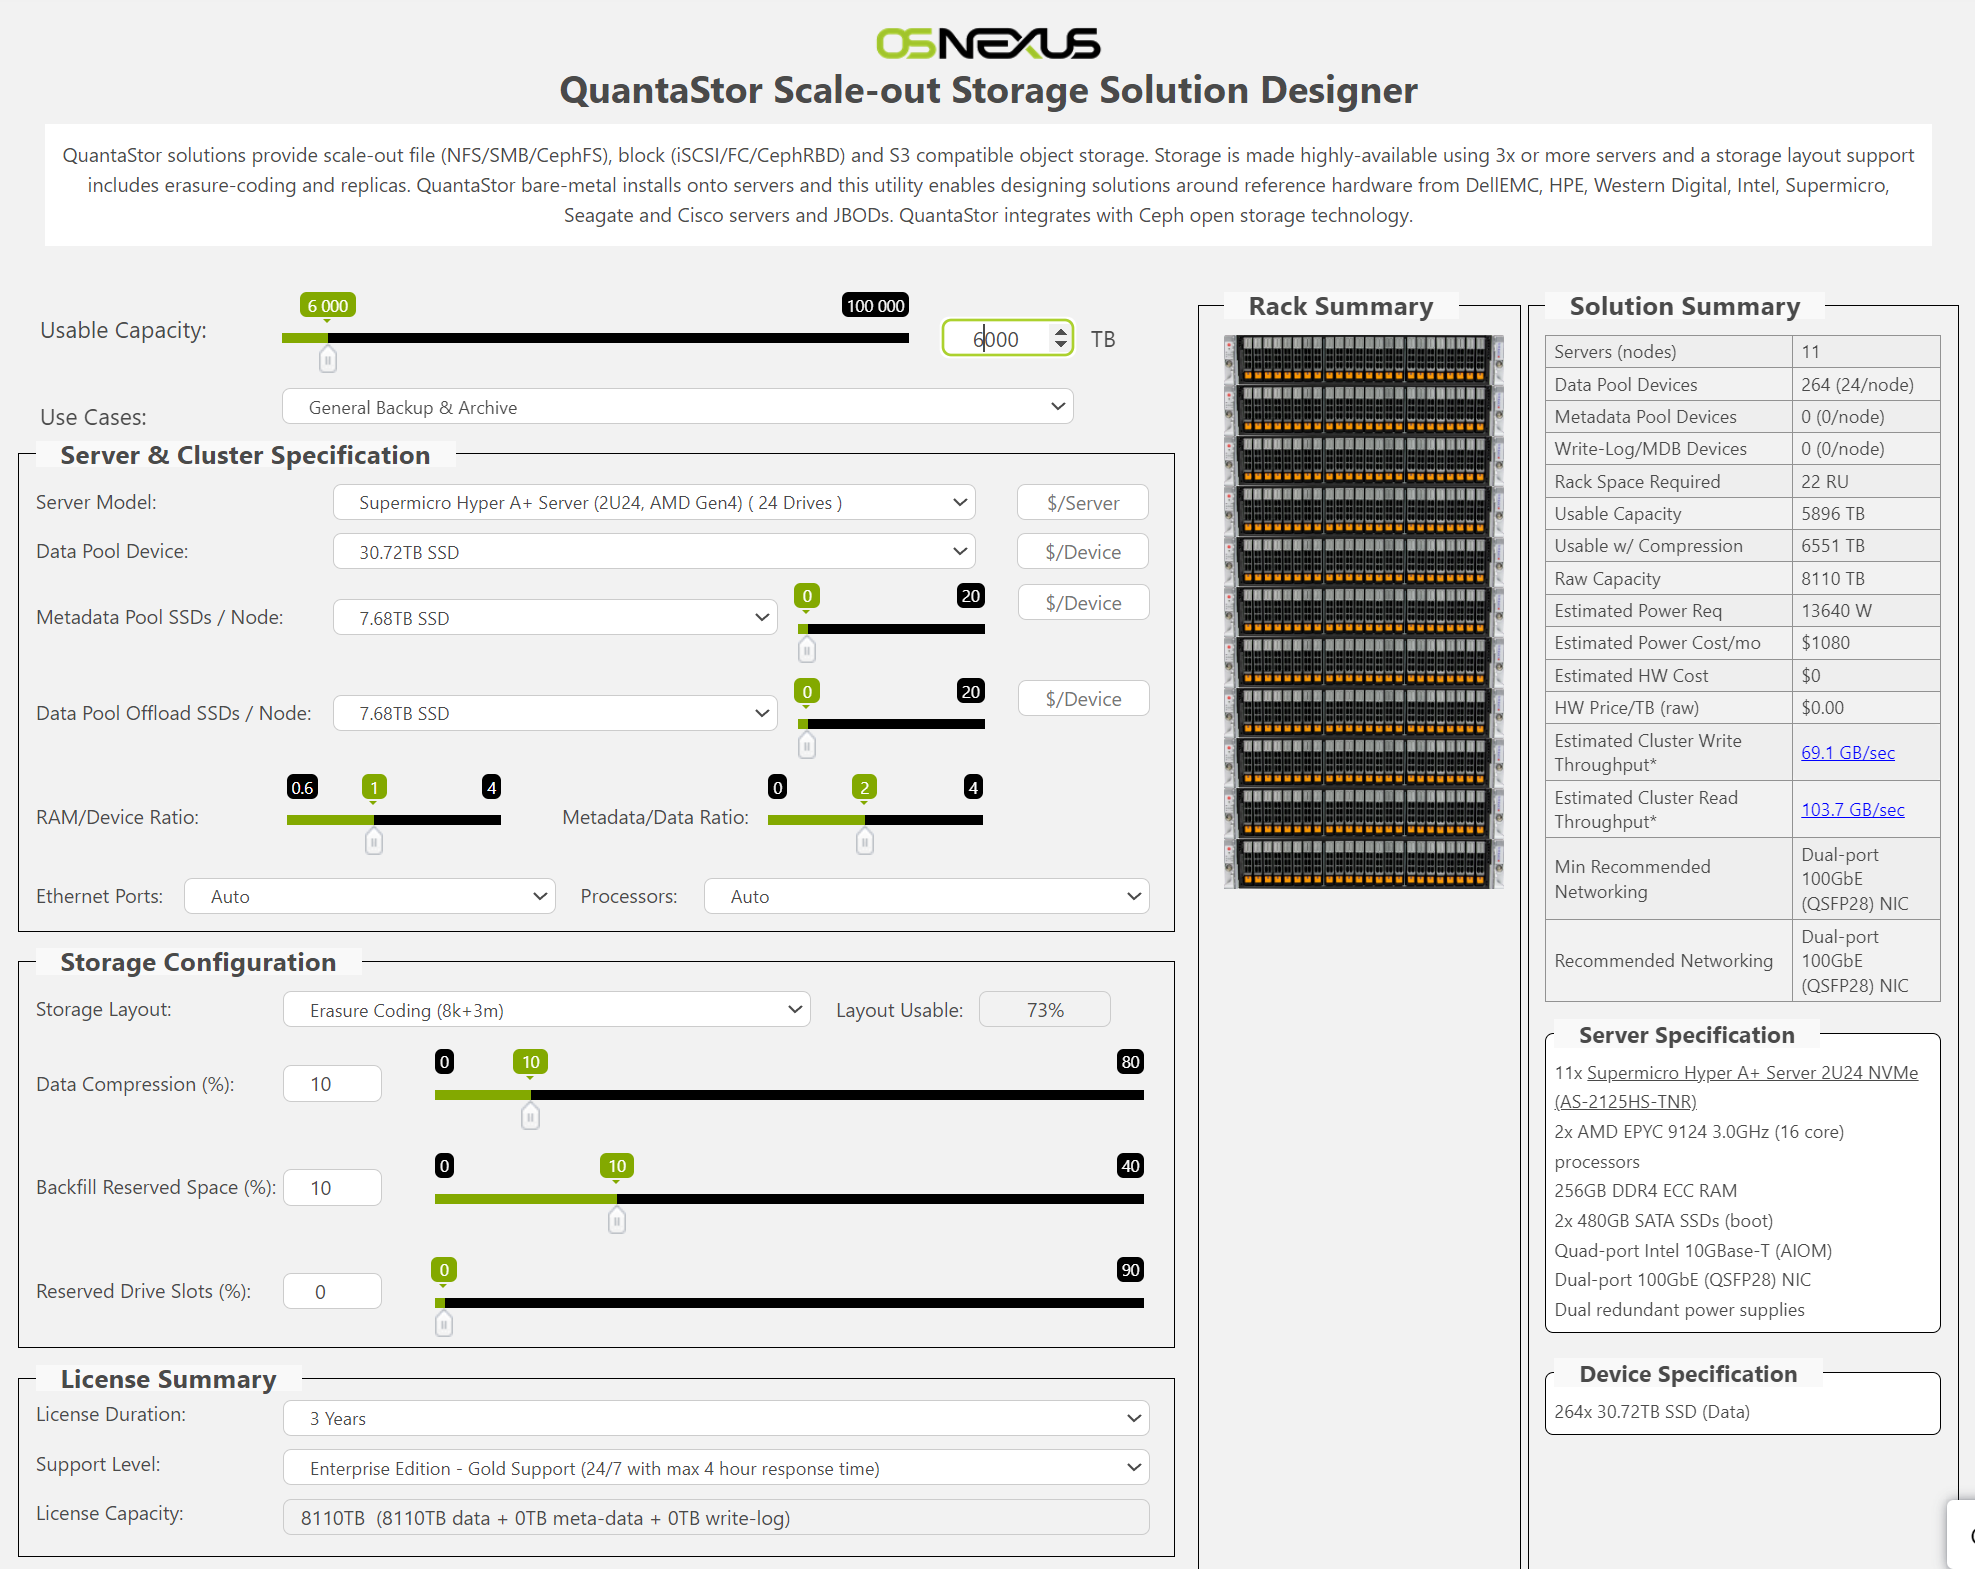This screenshot has height=1569, width=1975.
Task: Open the Use Cases dropdown
Action: [677, 407]
